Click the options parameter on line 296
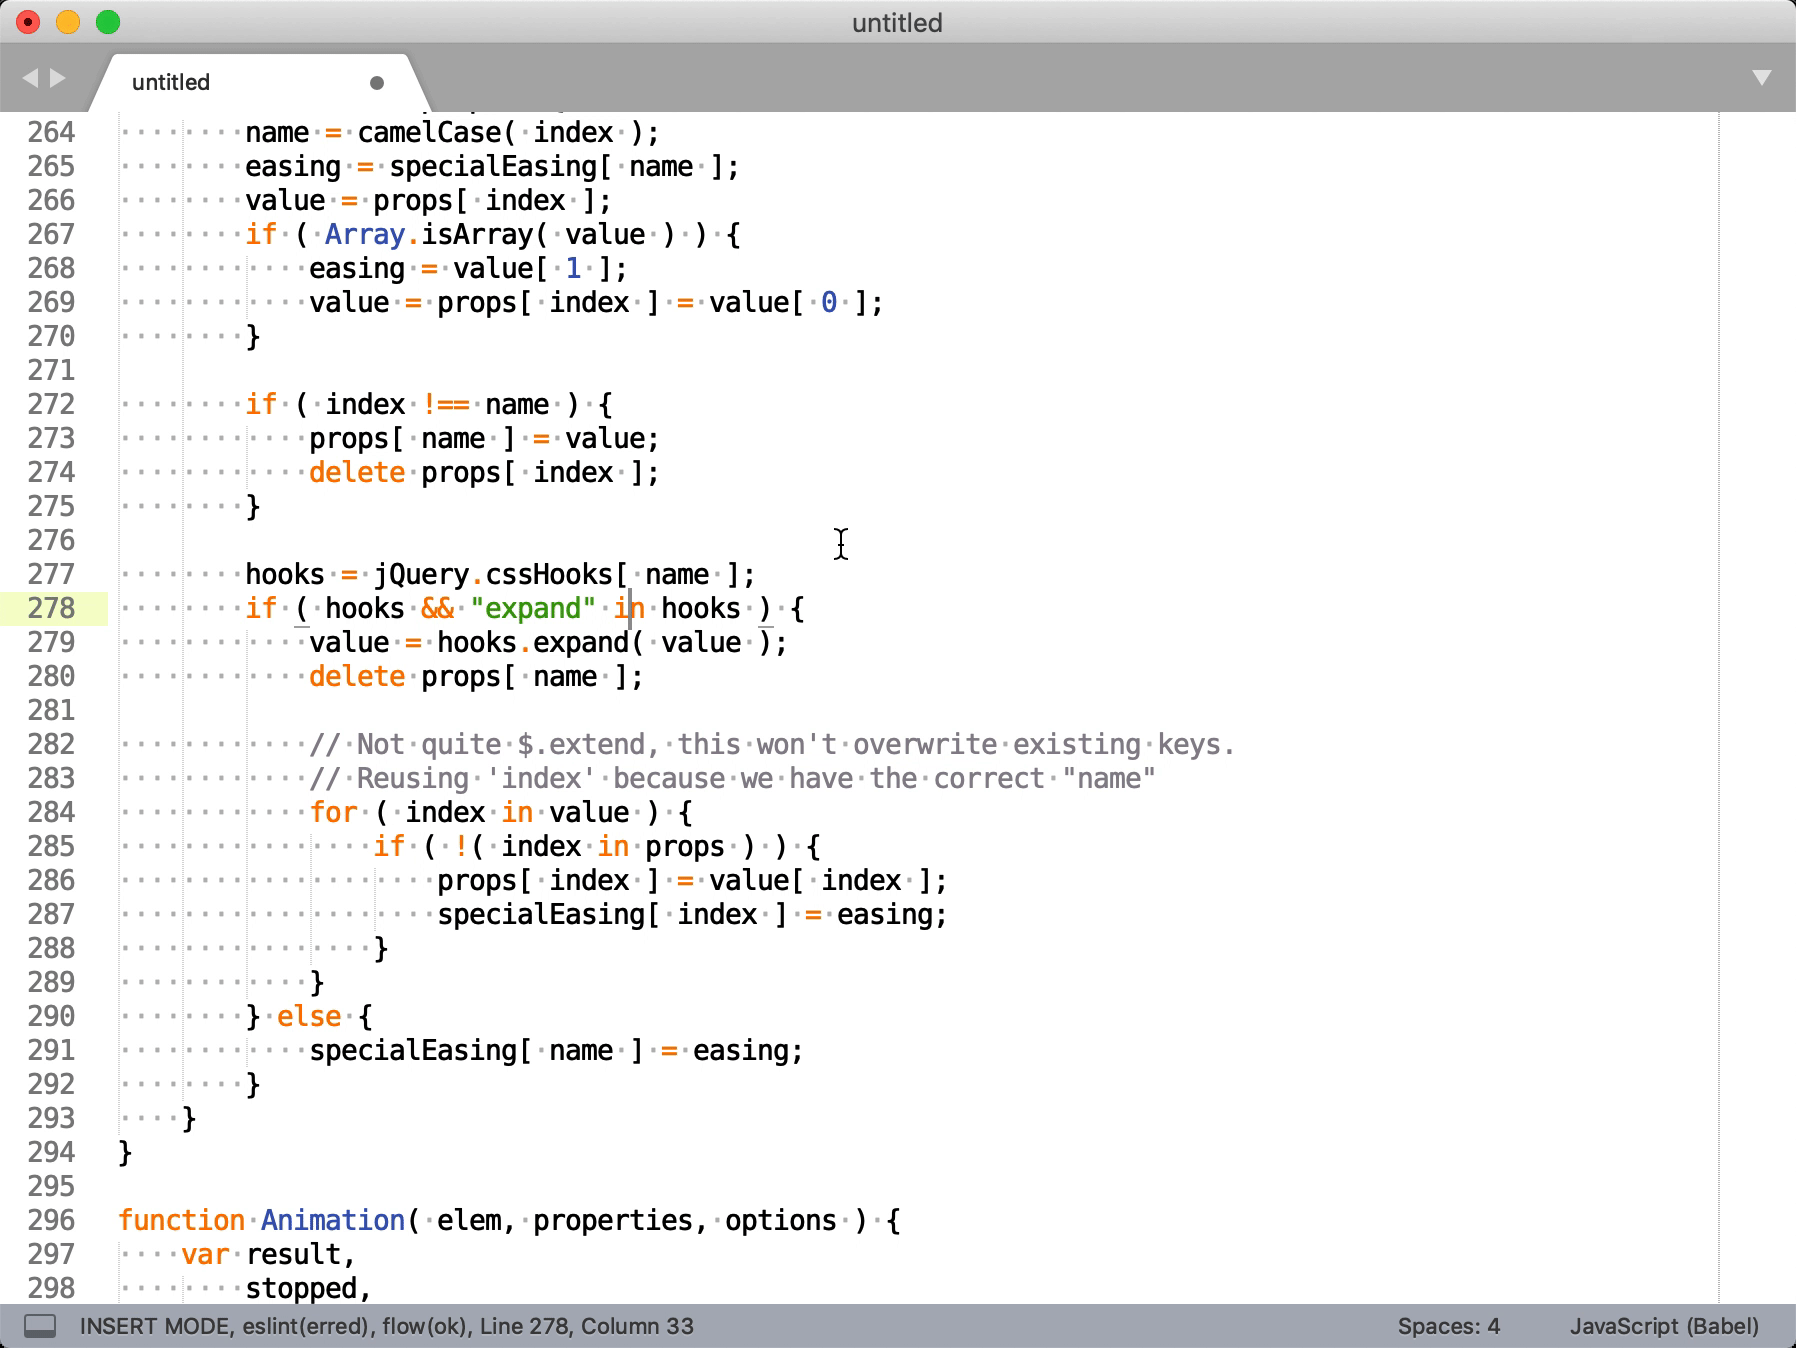The width and height of the screenshot is (1796, 1348). pyautogui.click(x=781, y=1220)
